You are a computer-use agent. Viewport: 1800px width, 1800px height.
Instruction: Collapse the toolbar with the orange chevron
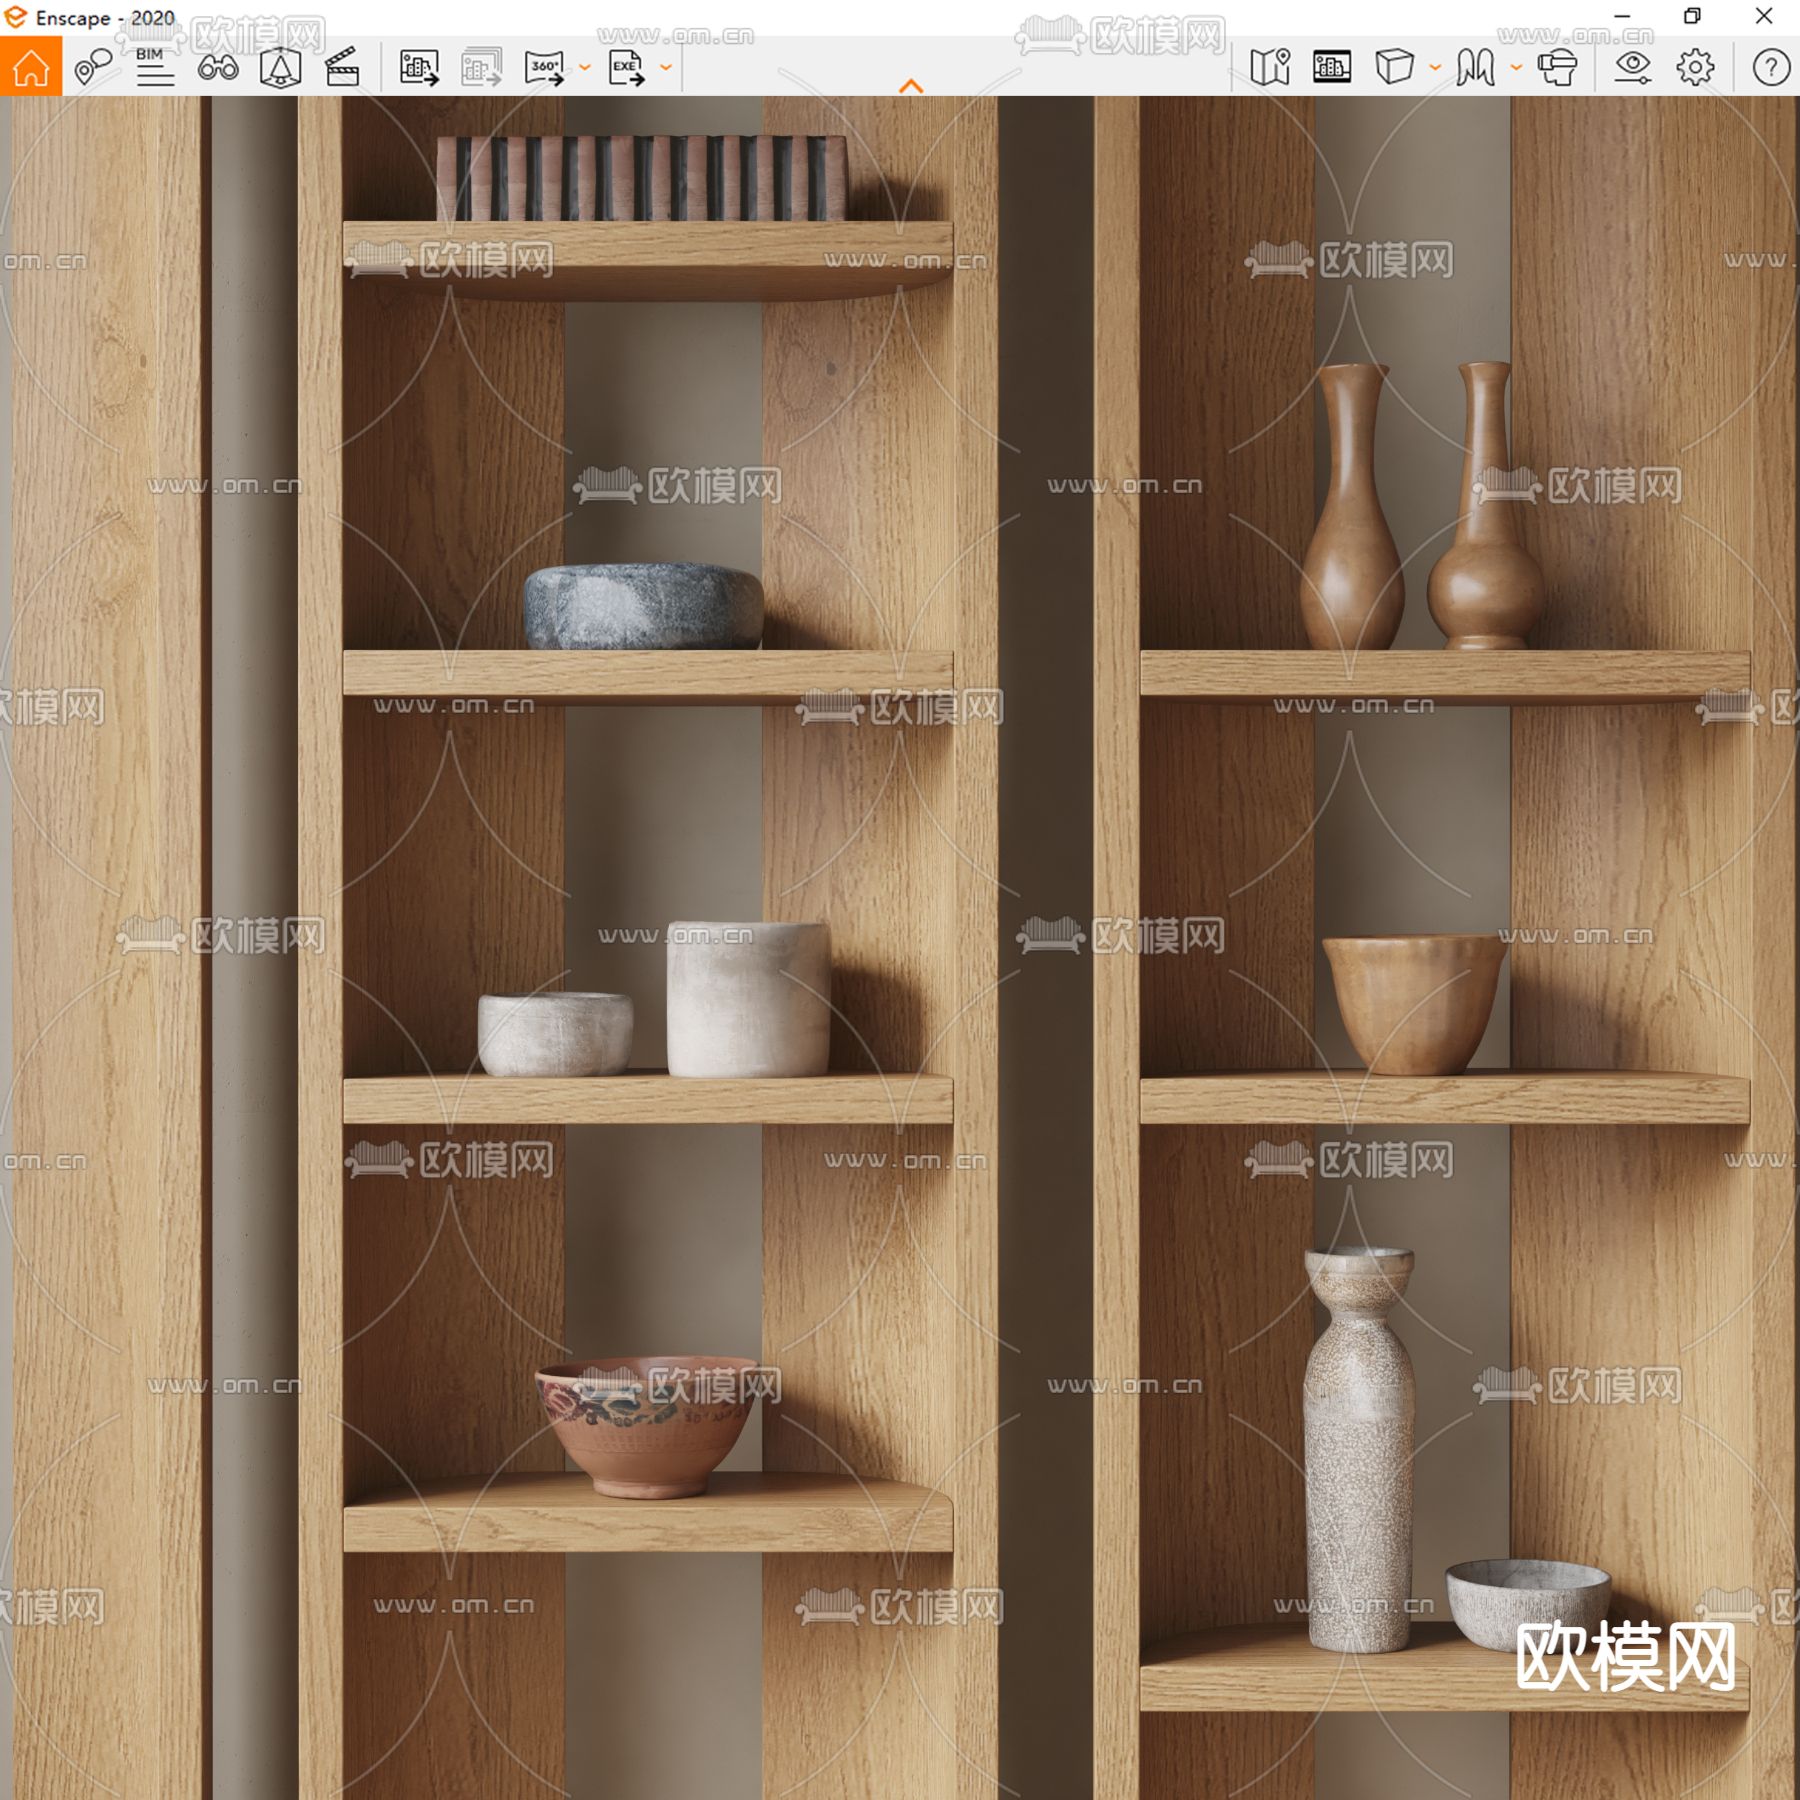(910, 86)
